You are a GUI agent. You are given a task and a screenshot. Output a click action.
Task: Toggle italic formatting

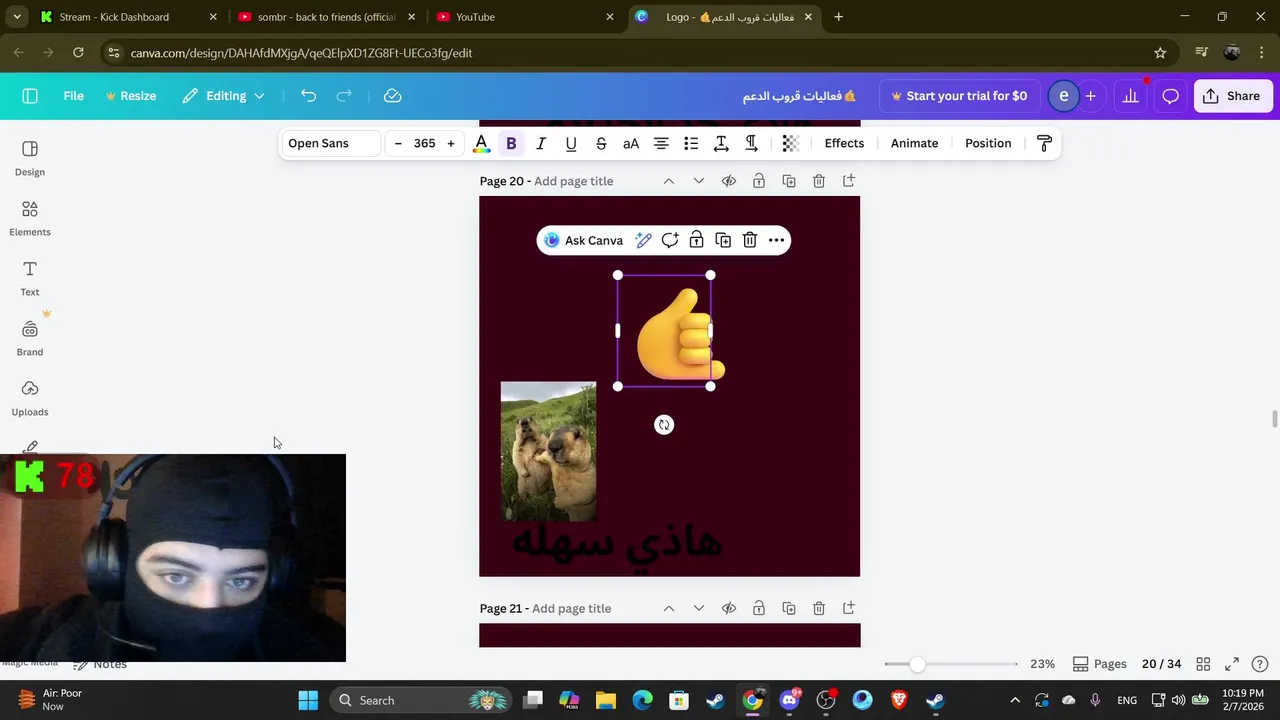541,143
